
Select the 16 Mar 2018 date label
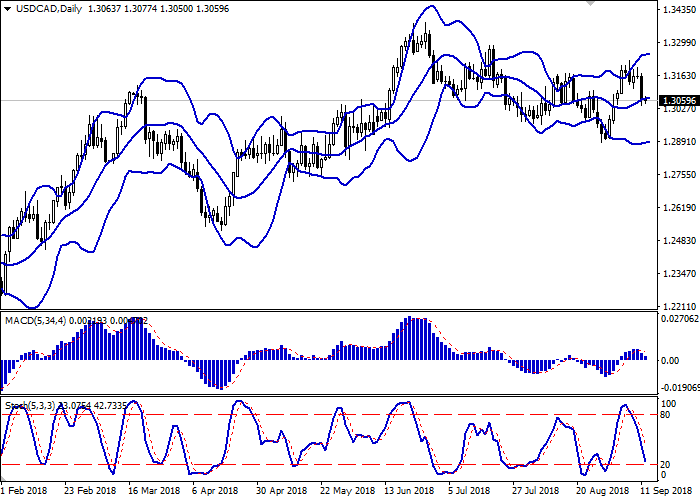(x=149, y=491)
